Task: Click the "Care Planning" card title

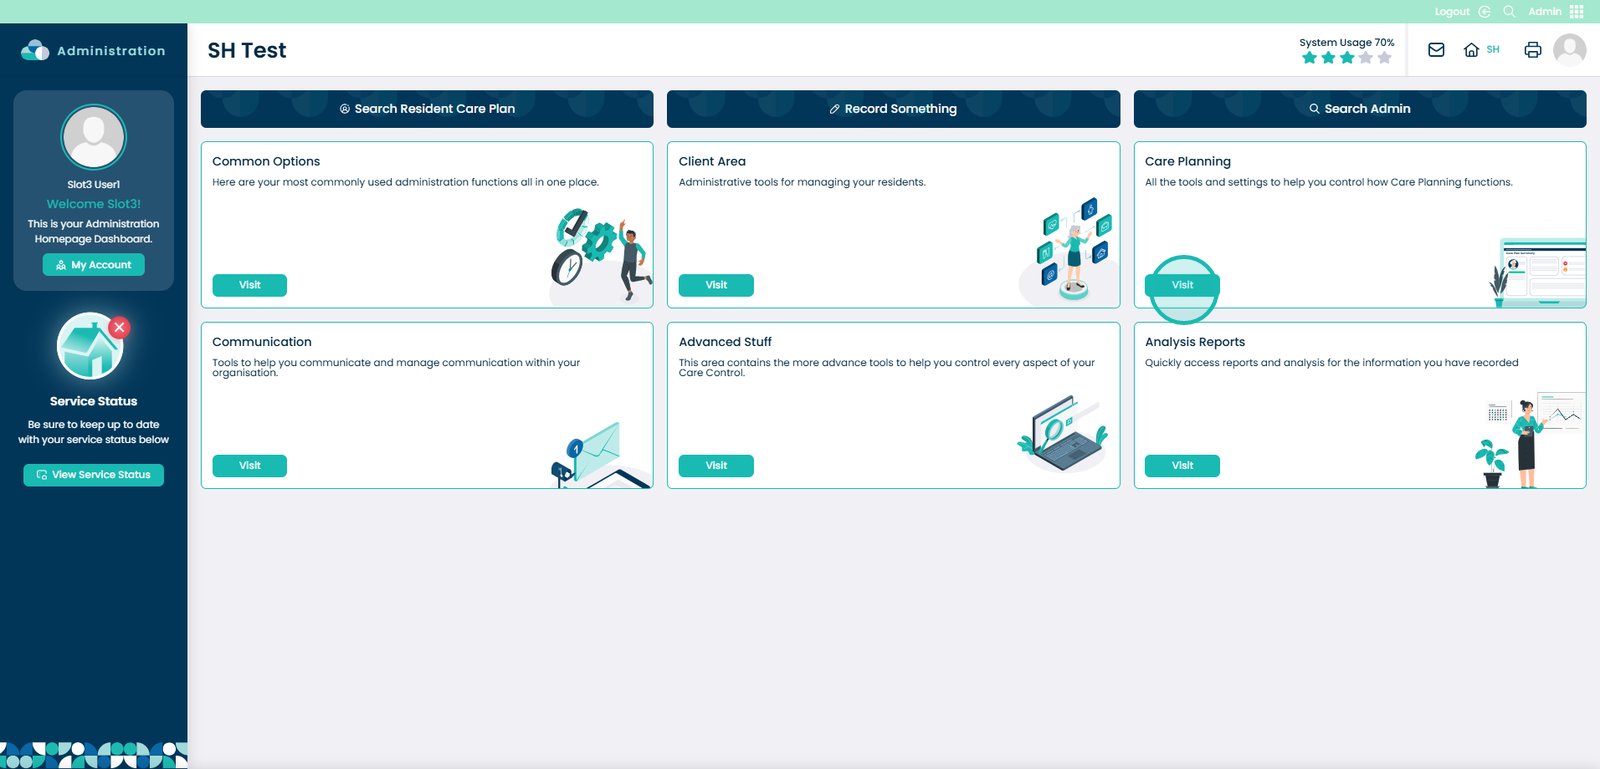Action: tap(1188, 161)
